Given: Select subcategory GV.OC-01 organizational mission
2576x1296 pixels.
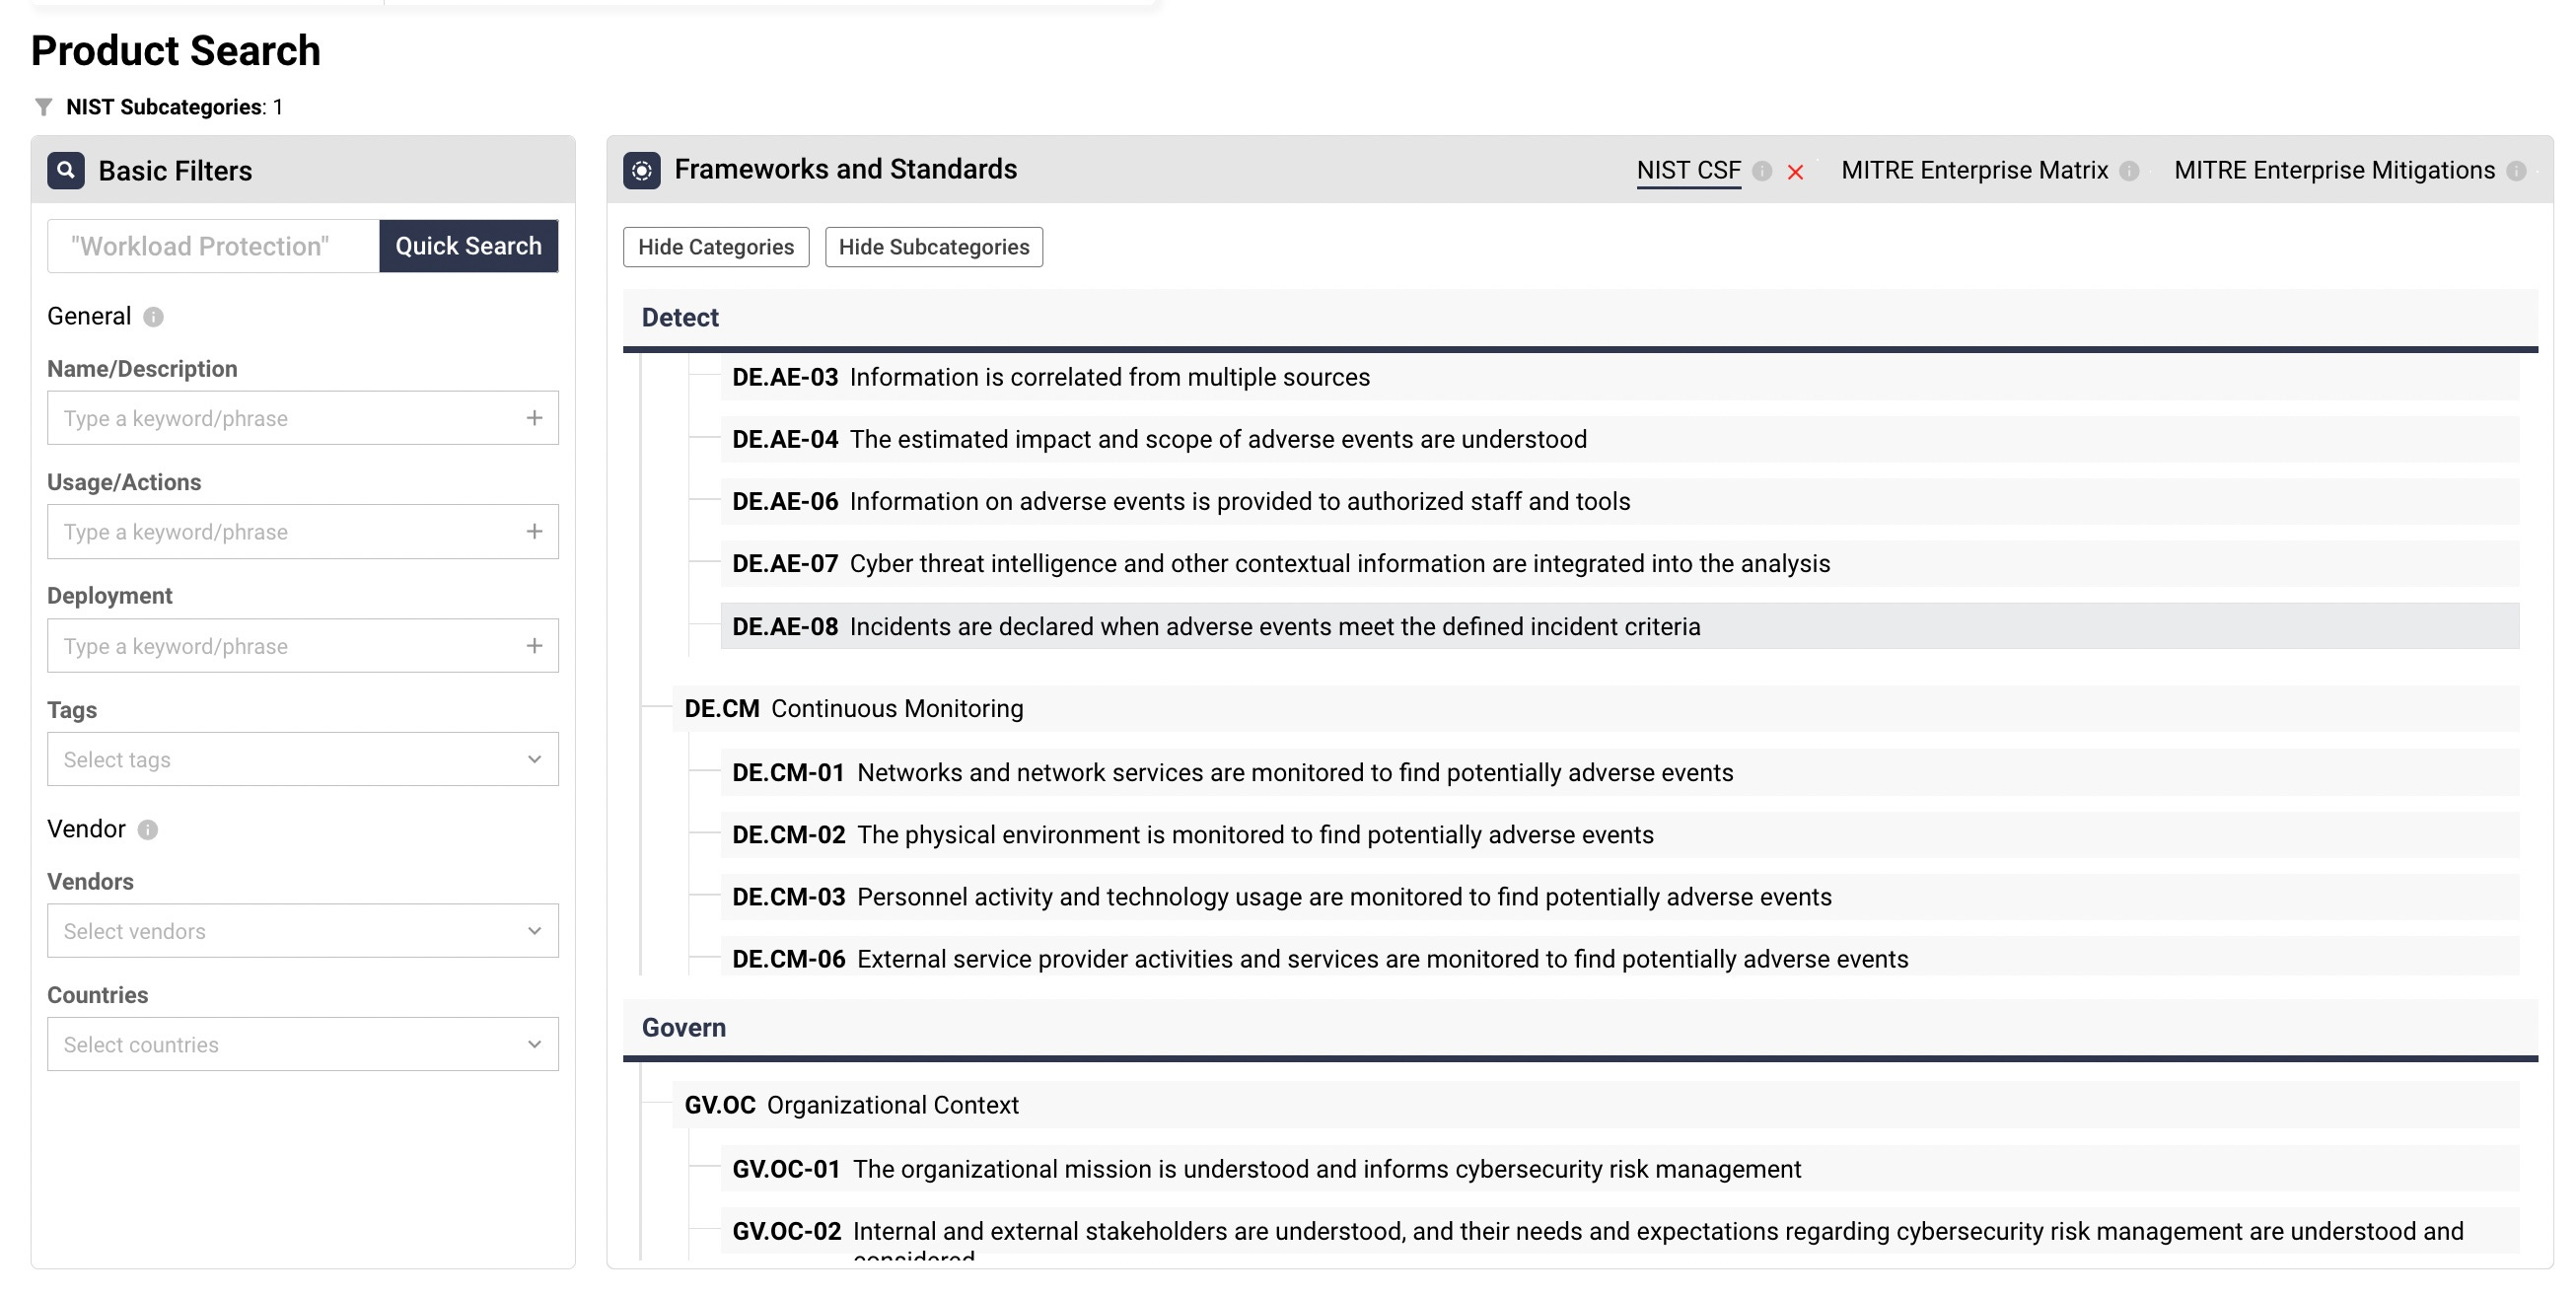Looking at the screenshot, I should tap(1620, 1169).
